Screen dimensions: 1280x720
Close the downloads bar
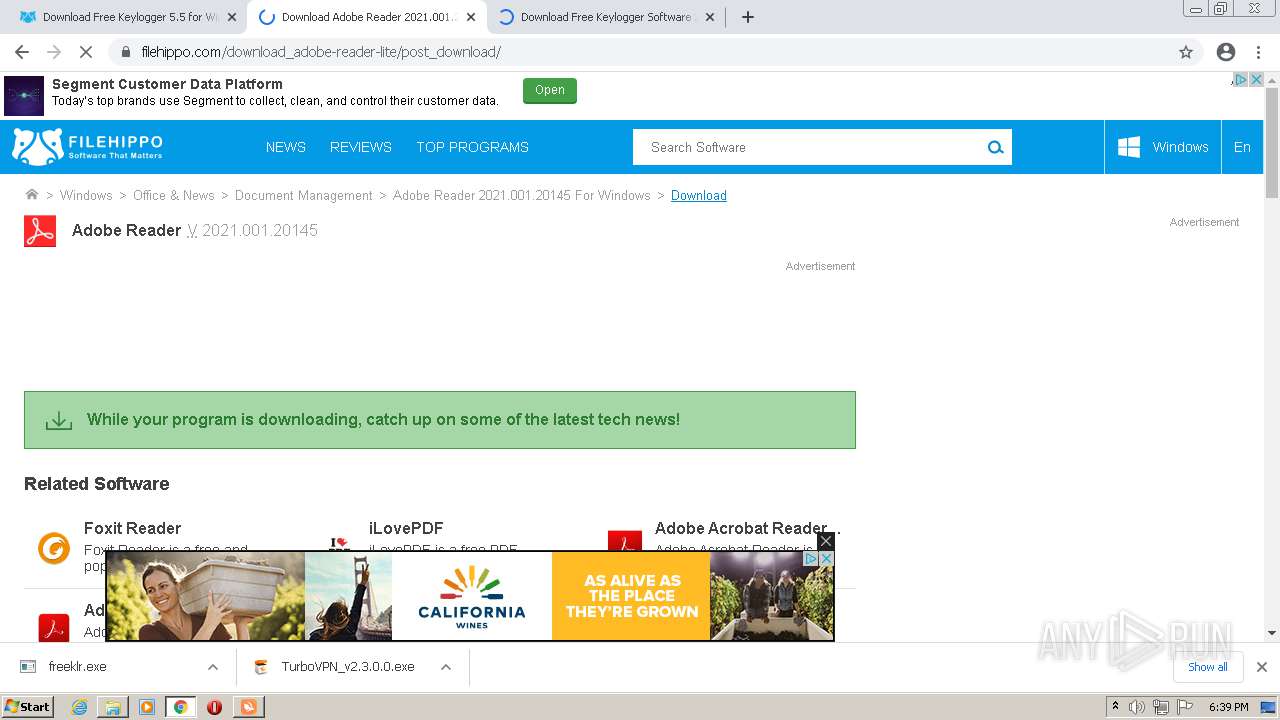click(1262, 667)
